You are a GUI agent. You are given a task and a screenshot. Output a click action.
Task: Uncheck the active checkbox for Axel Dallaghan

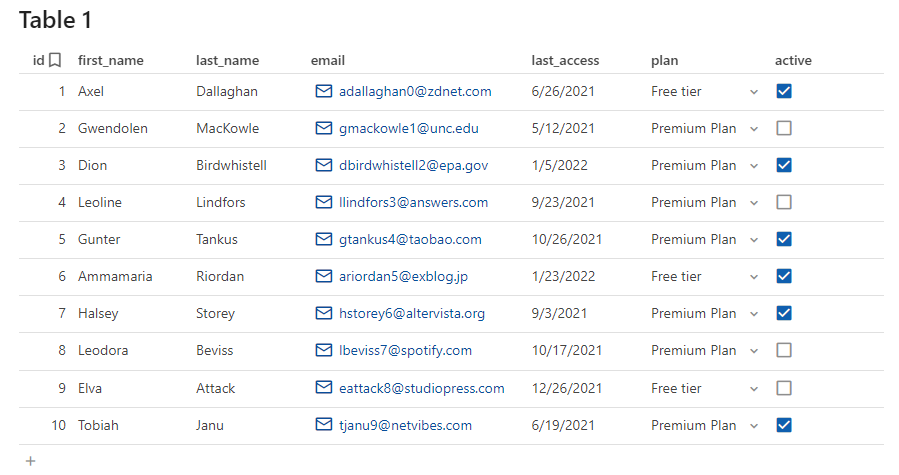pyautogui.click(x=784, y=91)
